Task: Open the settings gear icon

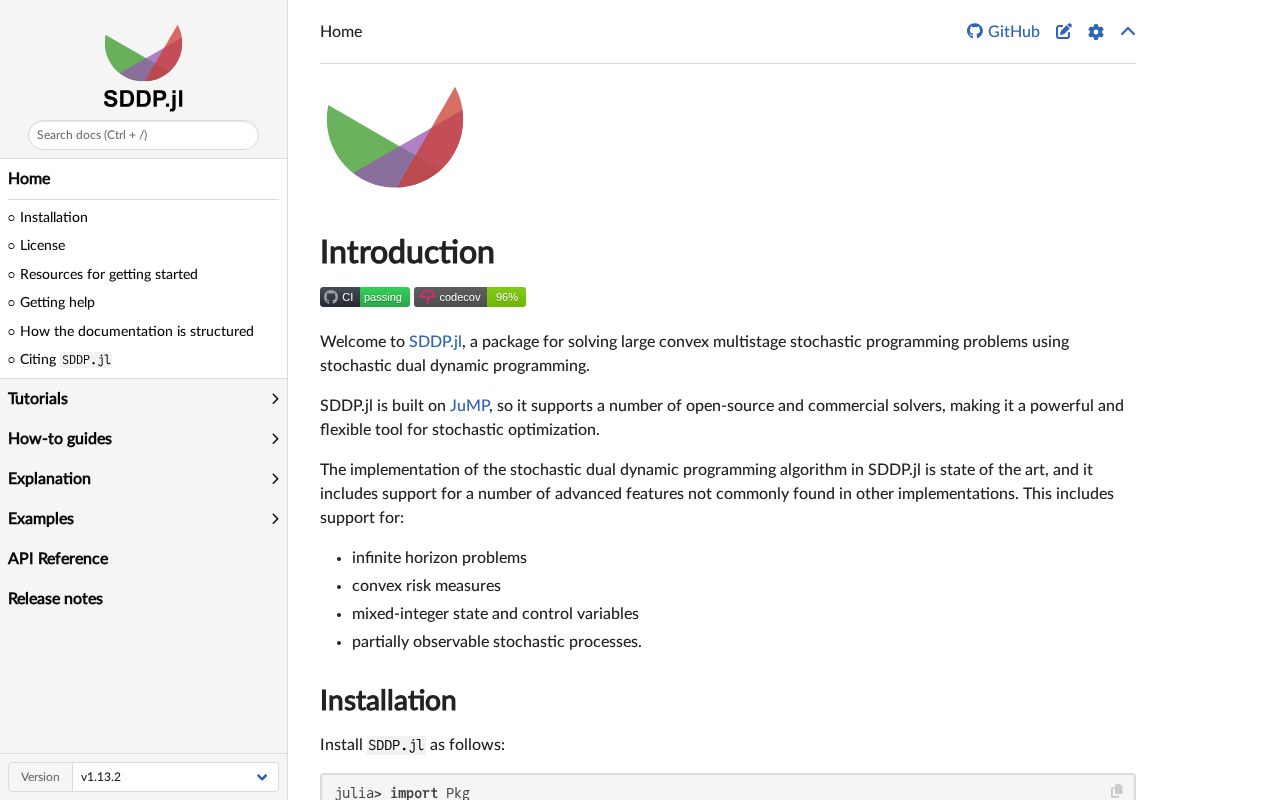Action: tap(1096, 31)
